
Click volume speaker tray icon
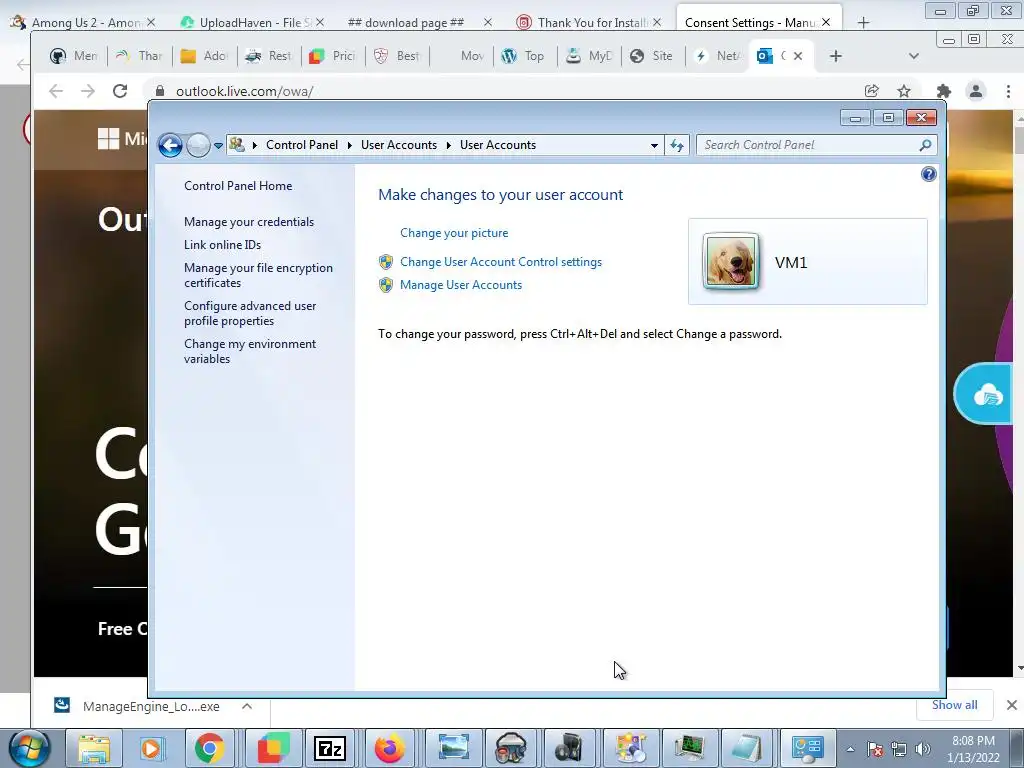923,749
